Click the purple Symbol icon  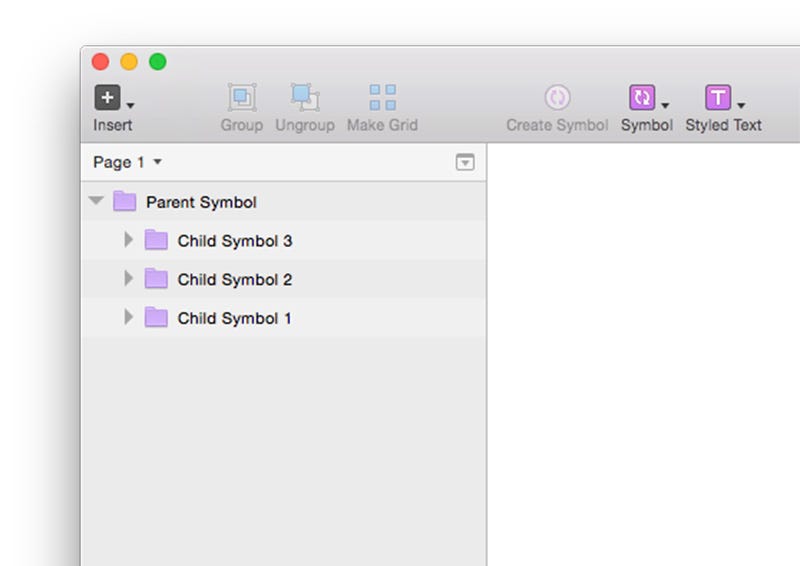[642, 97]
